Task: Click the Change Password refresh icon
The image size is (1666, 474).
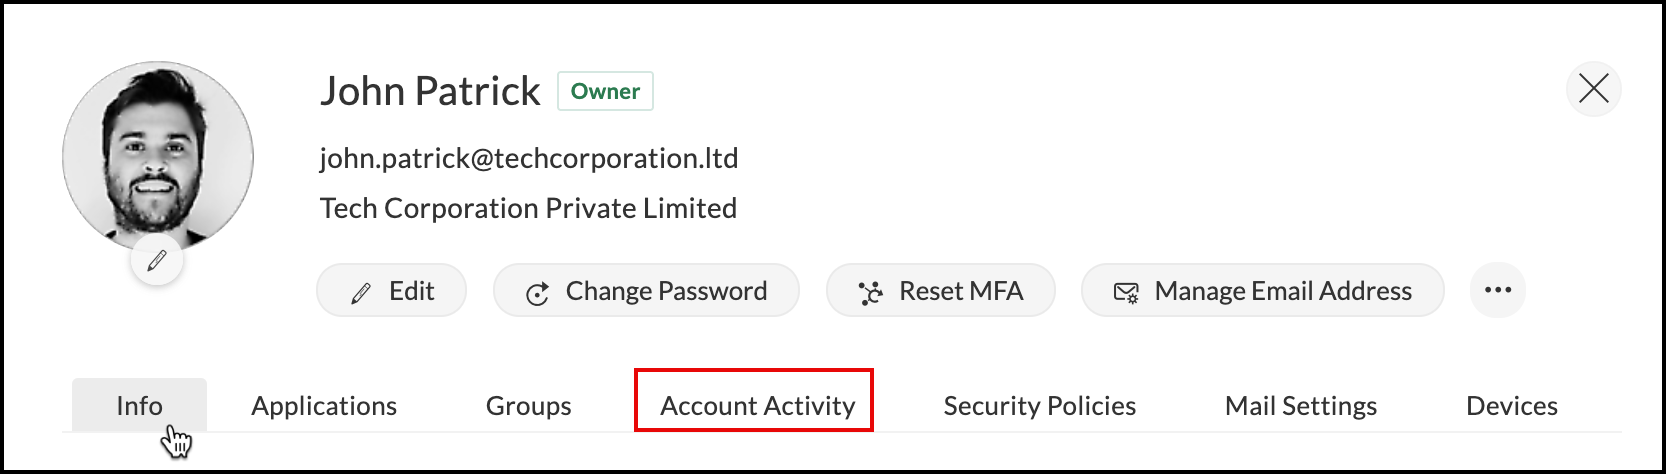Action: tap(537, 293)
